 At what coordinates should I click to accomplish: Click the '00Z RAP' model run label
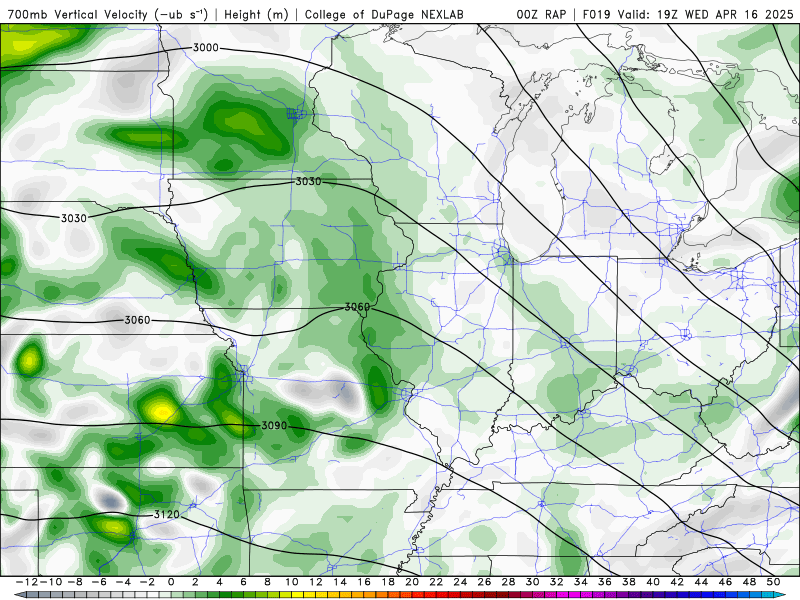click(x=541, y=14)
